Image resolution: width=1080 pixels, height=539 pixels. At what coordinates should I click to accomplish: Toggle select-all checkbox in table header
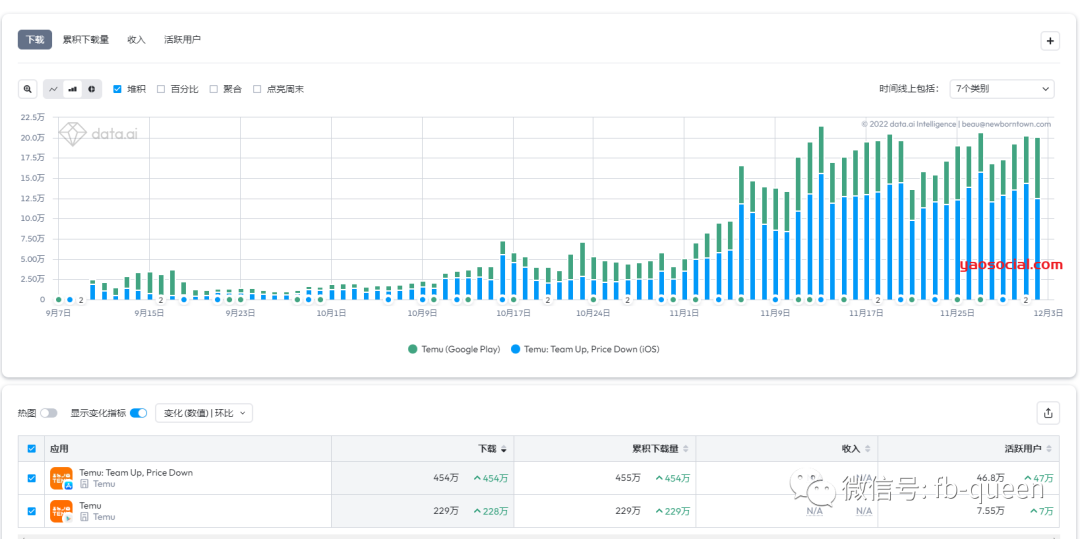[x=32, y=449]
